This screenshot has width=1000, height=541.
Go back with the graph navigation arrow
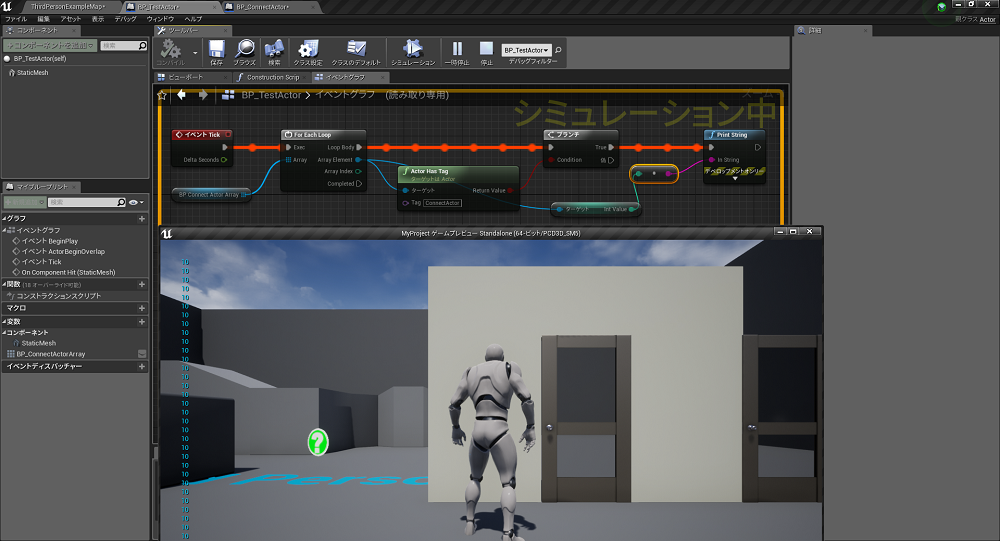click(182, 94)
